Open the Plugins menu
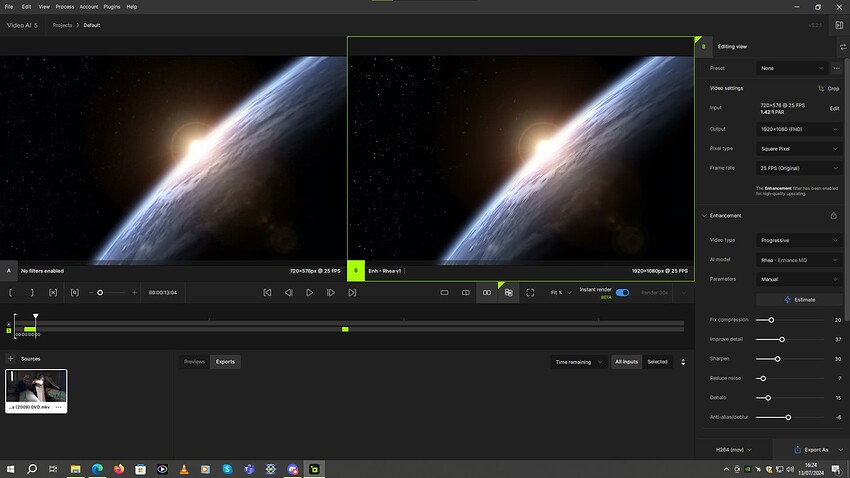The height and width of the screenshot is (478, 850). [x=112, y=6]
